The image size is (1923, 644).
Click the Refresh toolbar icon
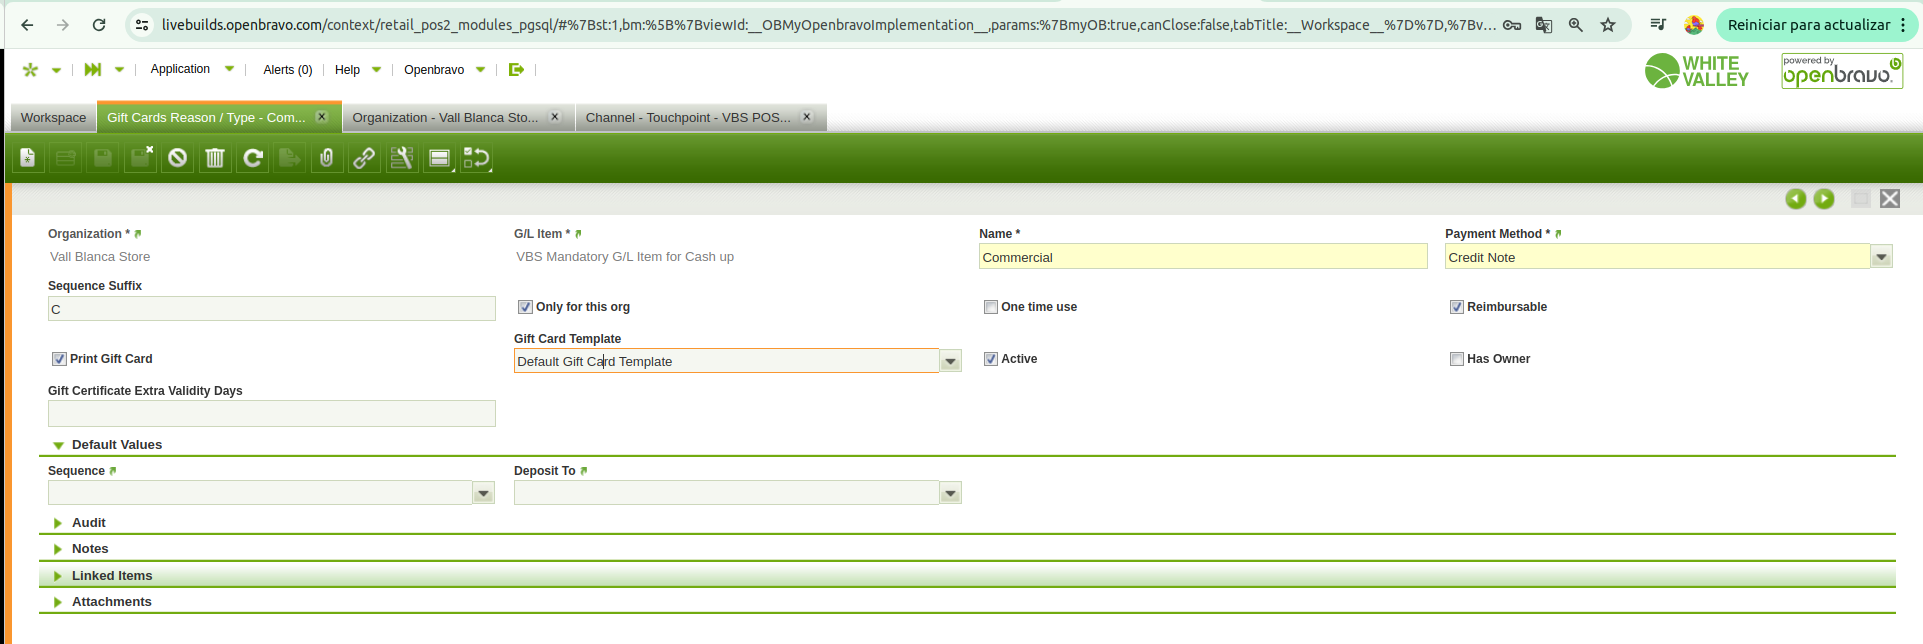point(253,158)
